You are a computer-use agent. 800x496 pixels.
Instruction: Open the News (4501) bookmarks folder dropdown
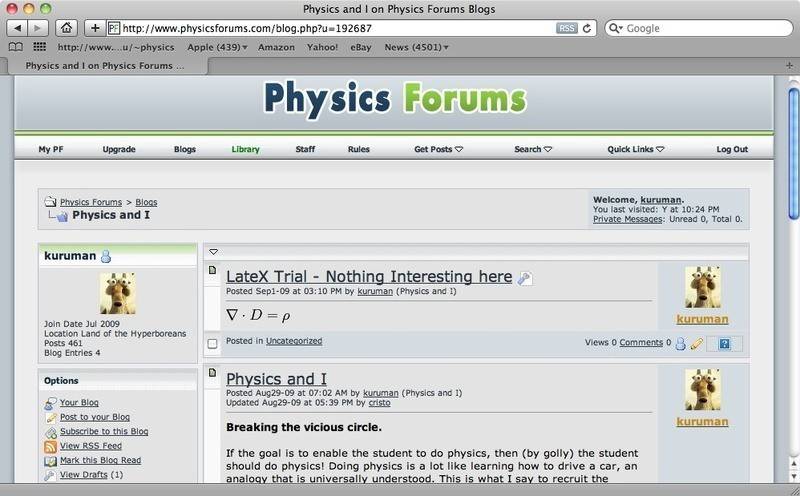coord(416,47)
